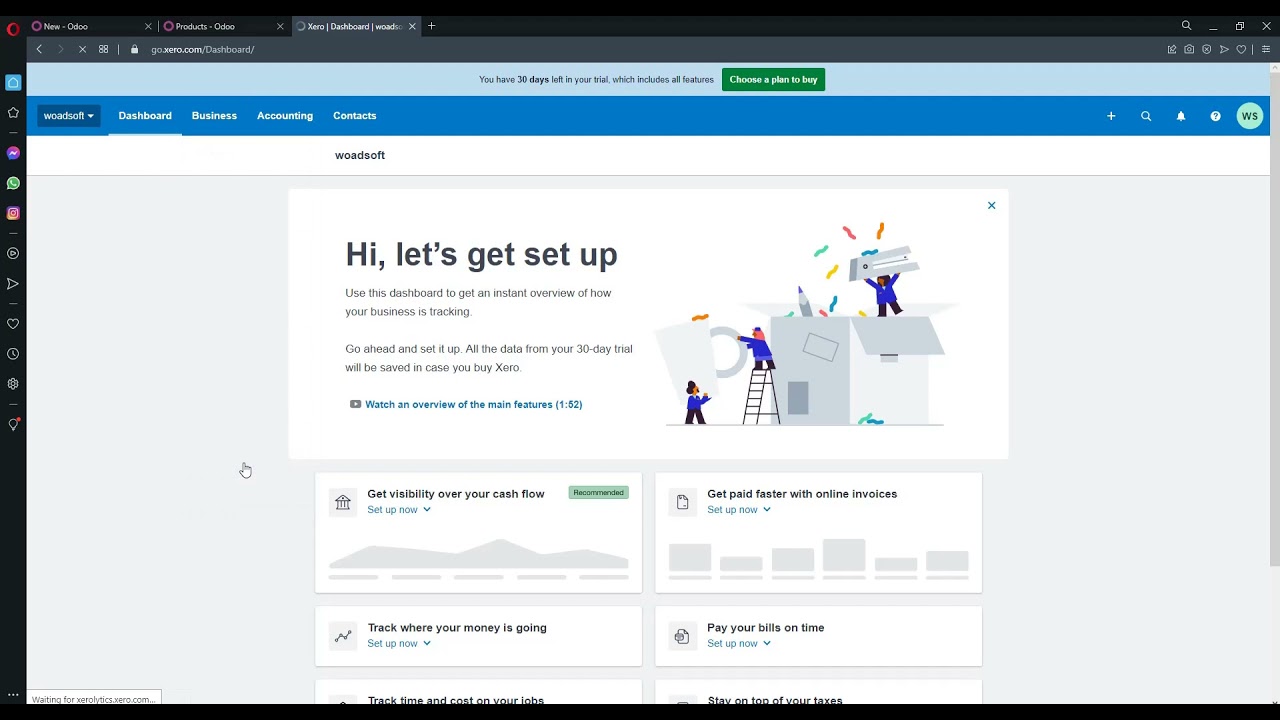
Task: Click the video play icon beside Watch an overview
Action: coord(355,404)
